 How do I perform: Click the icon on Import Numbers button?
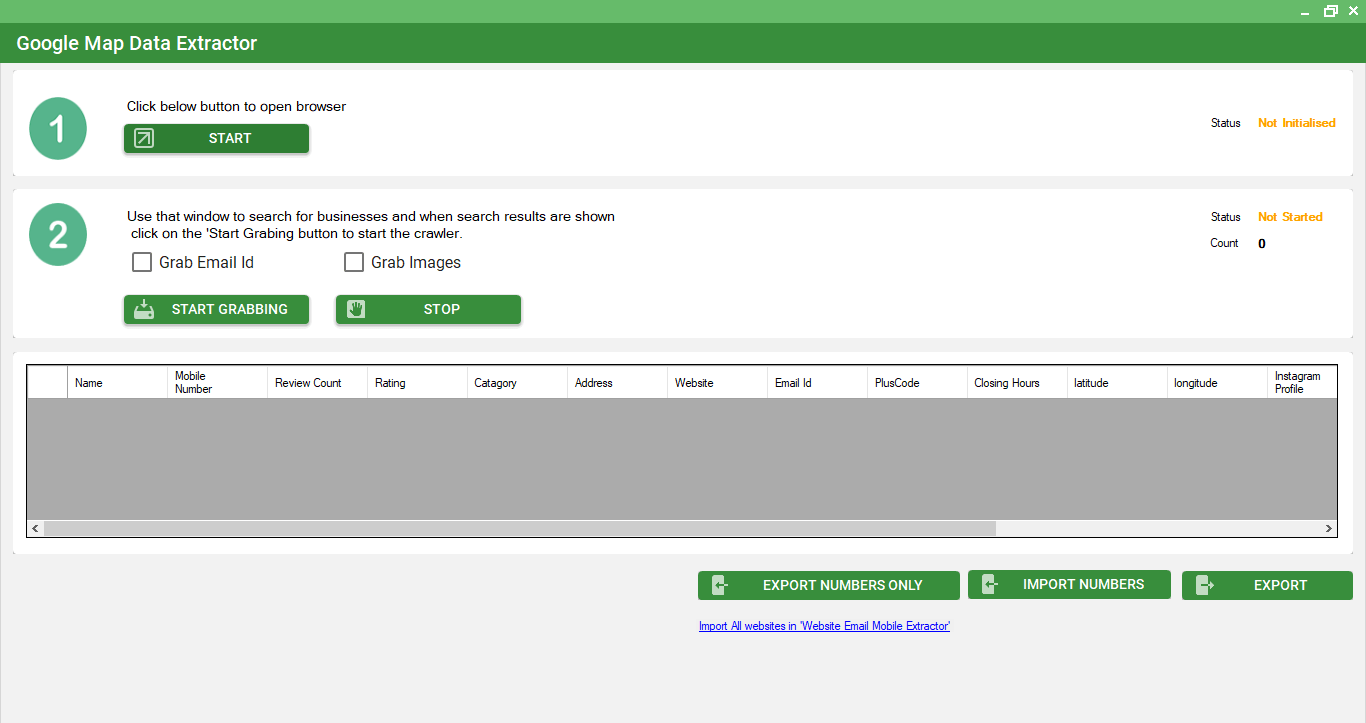[x=989, y=585]
